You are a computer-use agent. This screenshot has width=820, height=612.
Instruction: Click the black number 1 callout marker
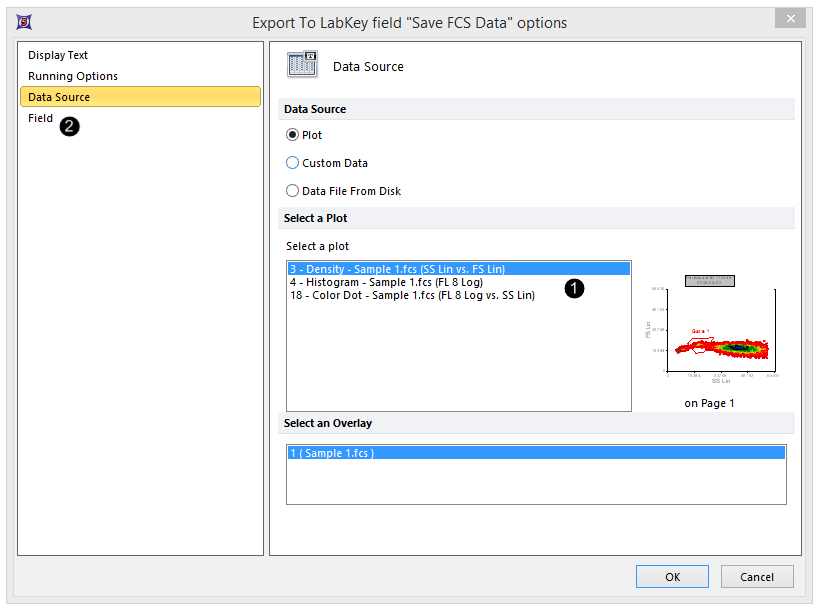574,288
